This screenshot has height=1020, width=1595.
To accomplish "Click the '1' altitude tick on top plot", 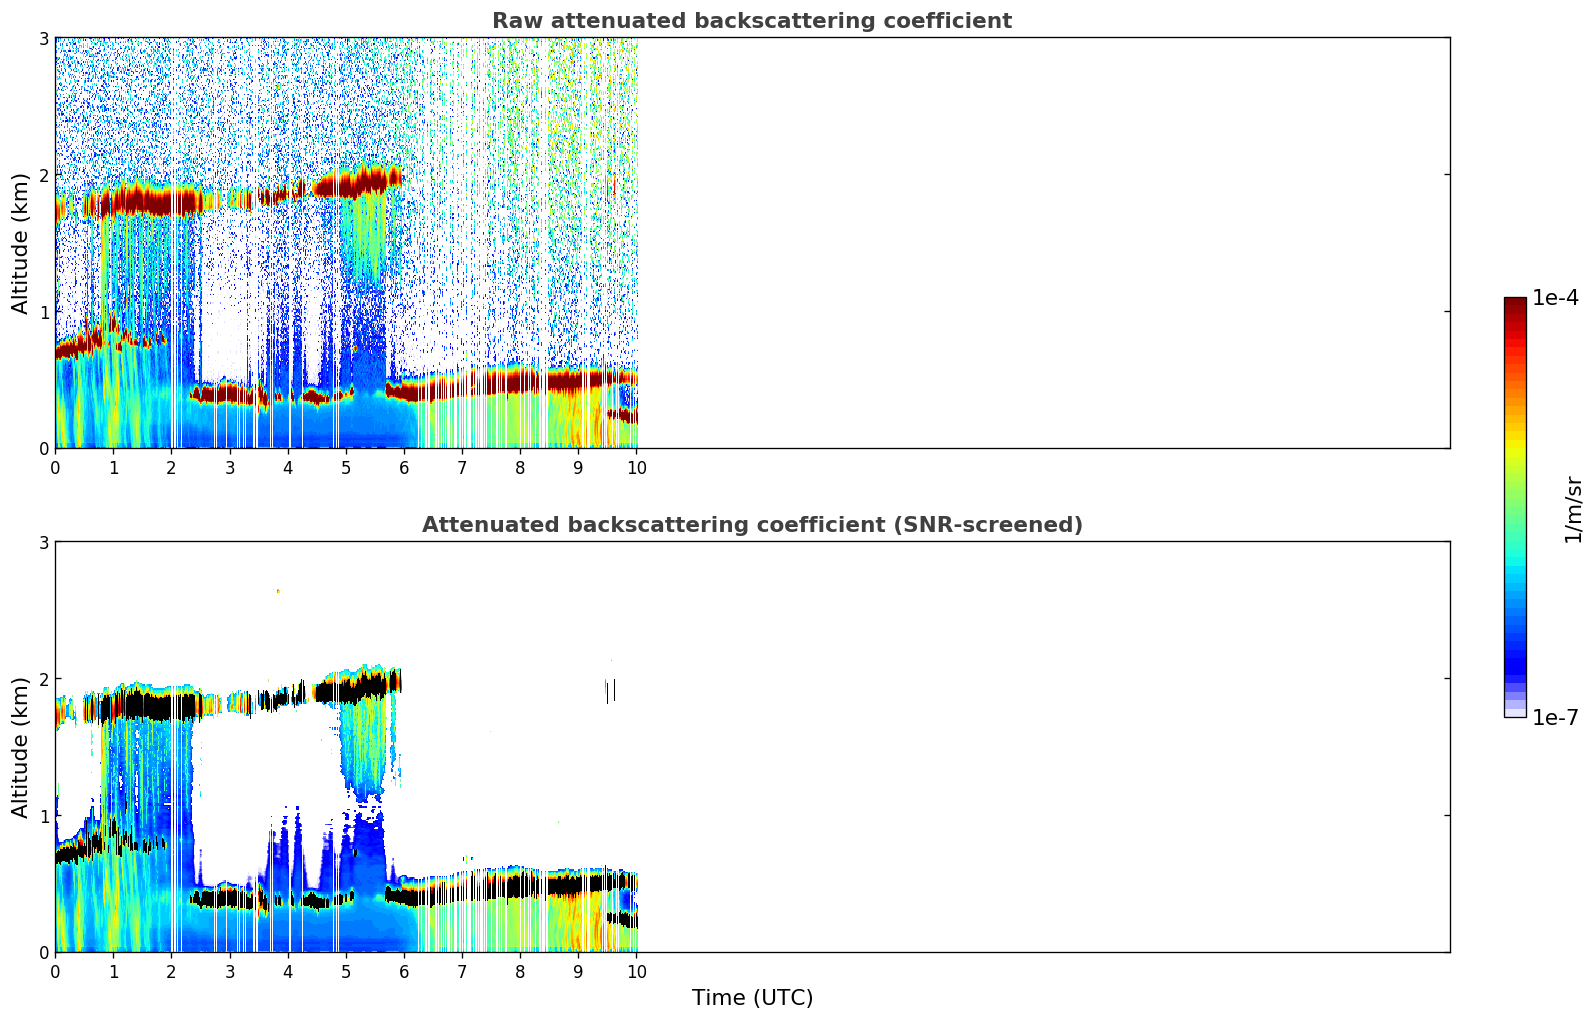I will tap(44, 312).
